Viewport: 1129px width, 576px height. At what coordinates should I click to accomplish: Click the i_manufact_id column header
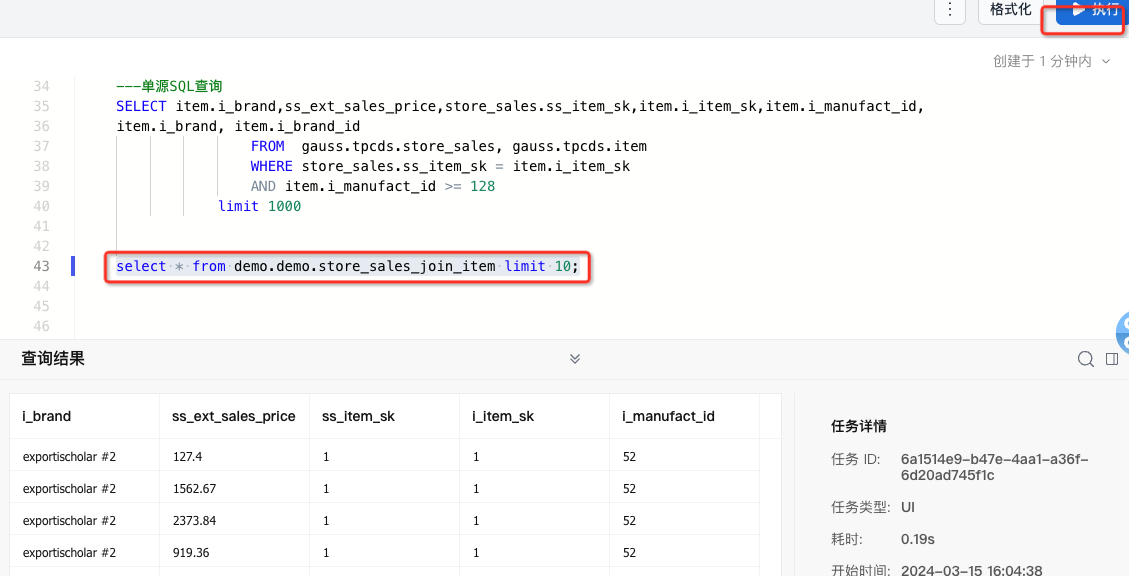668,416
